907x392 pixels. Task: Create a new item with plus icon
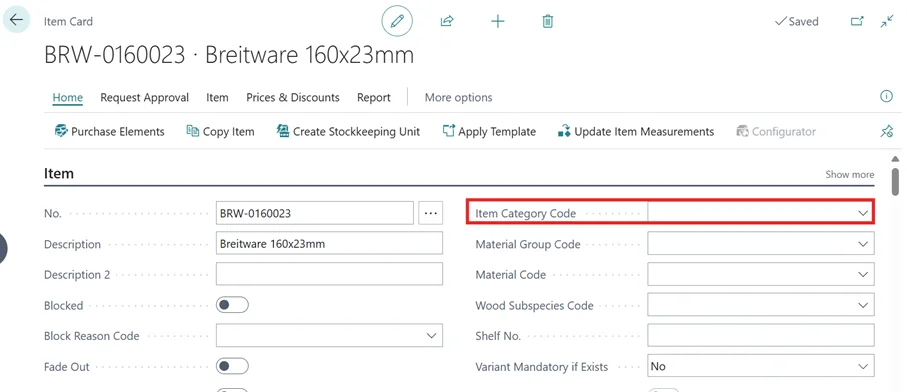[497, 21]
